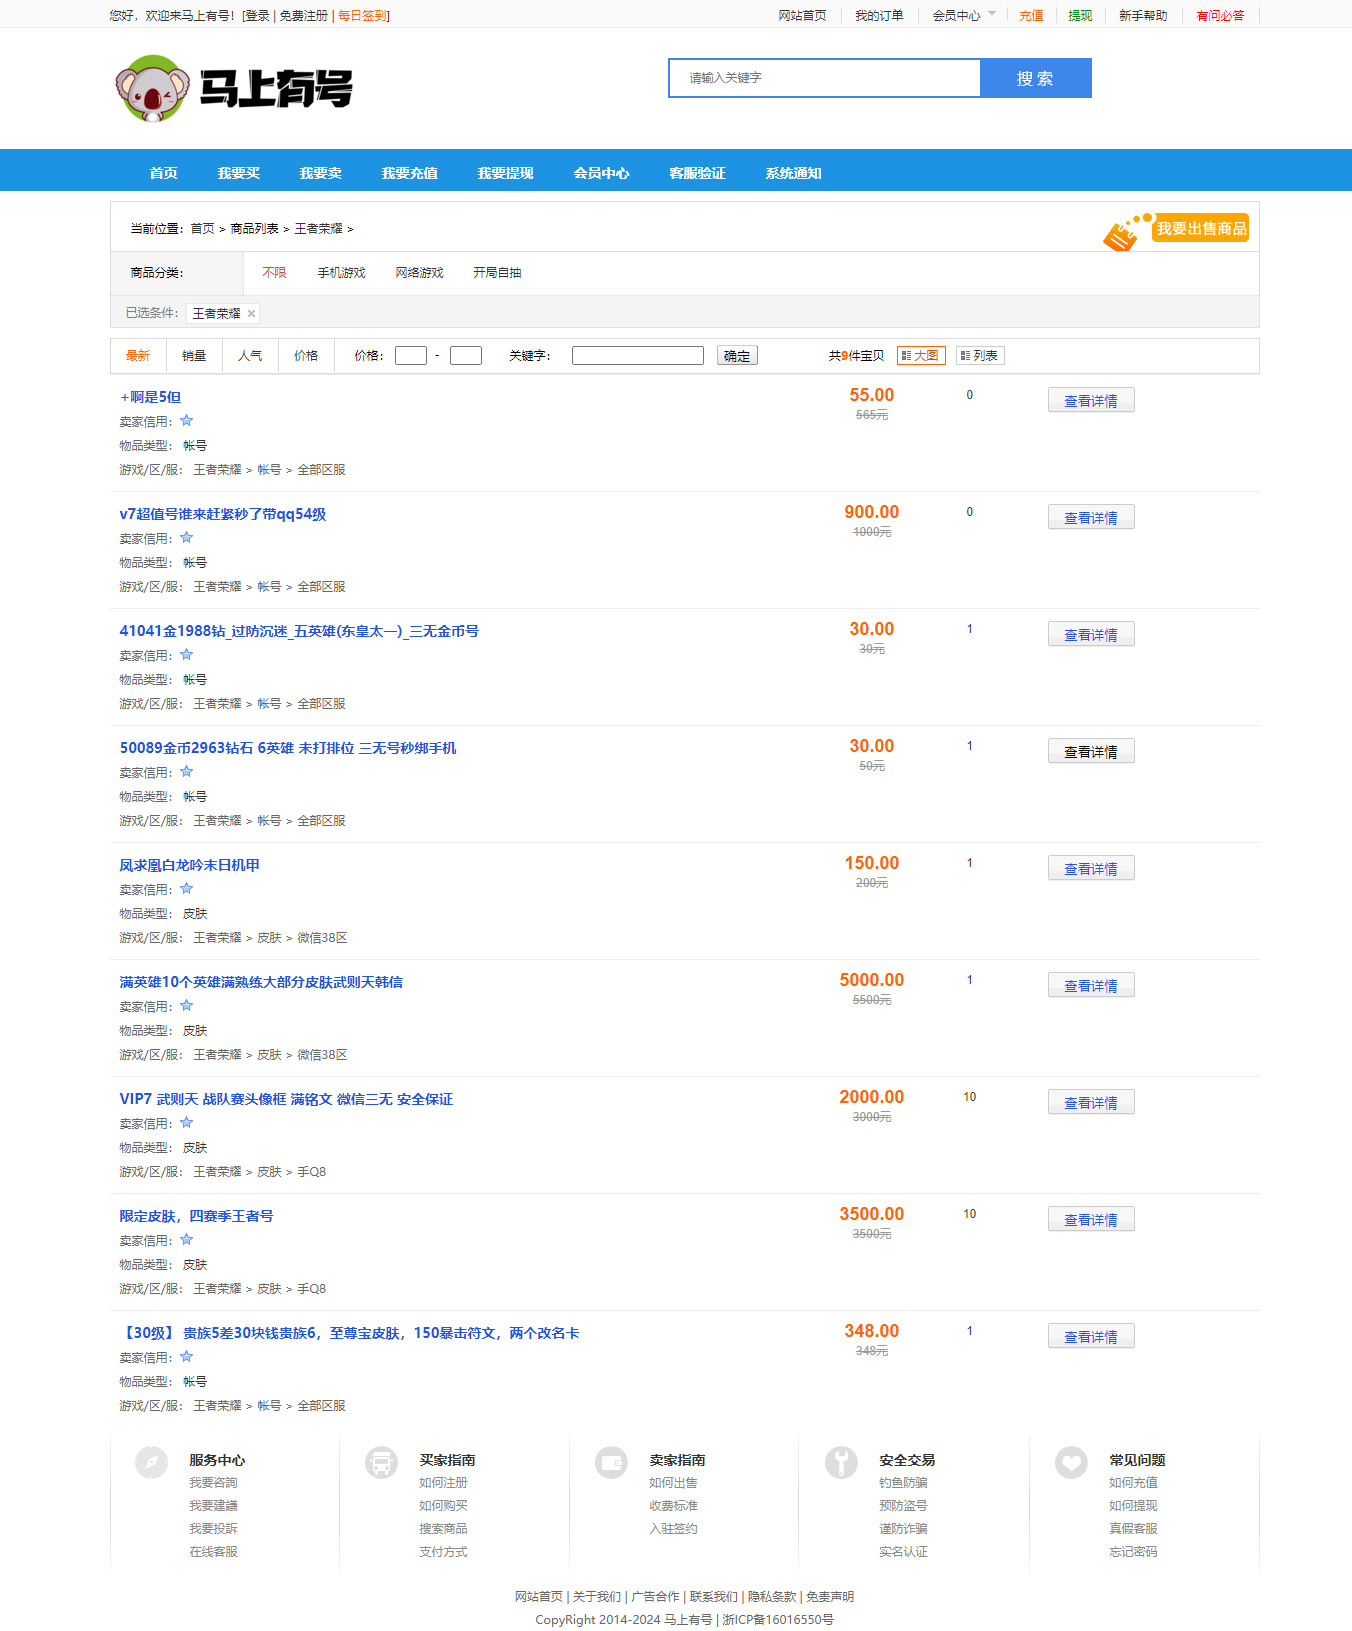The image size is (1352, 1631).
Task: Click the 搜索 button
Action: tap(1035, 78)
